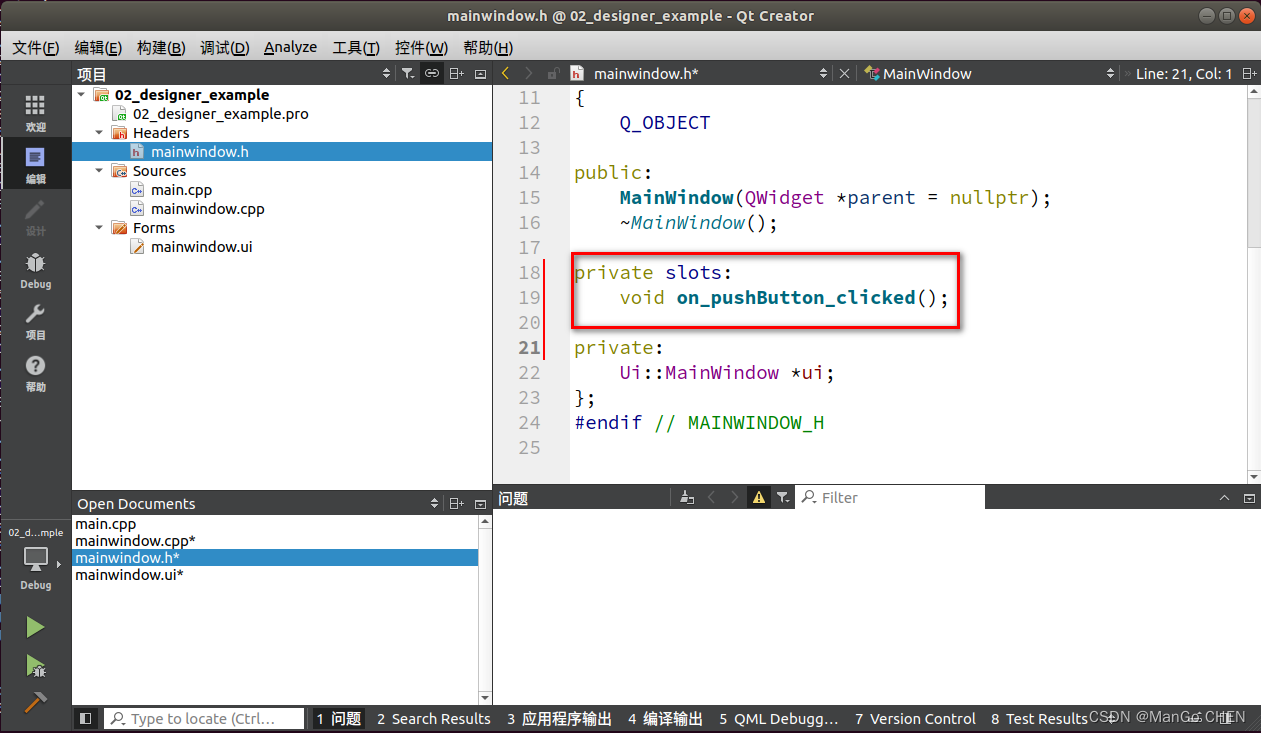Open the kit selector monitor icon
The height and width of the screenshot is (733, 1261).
click(x=35, y=560)
